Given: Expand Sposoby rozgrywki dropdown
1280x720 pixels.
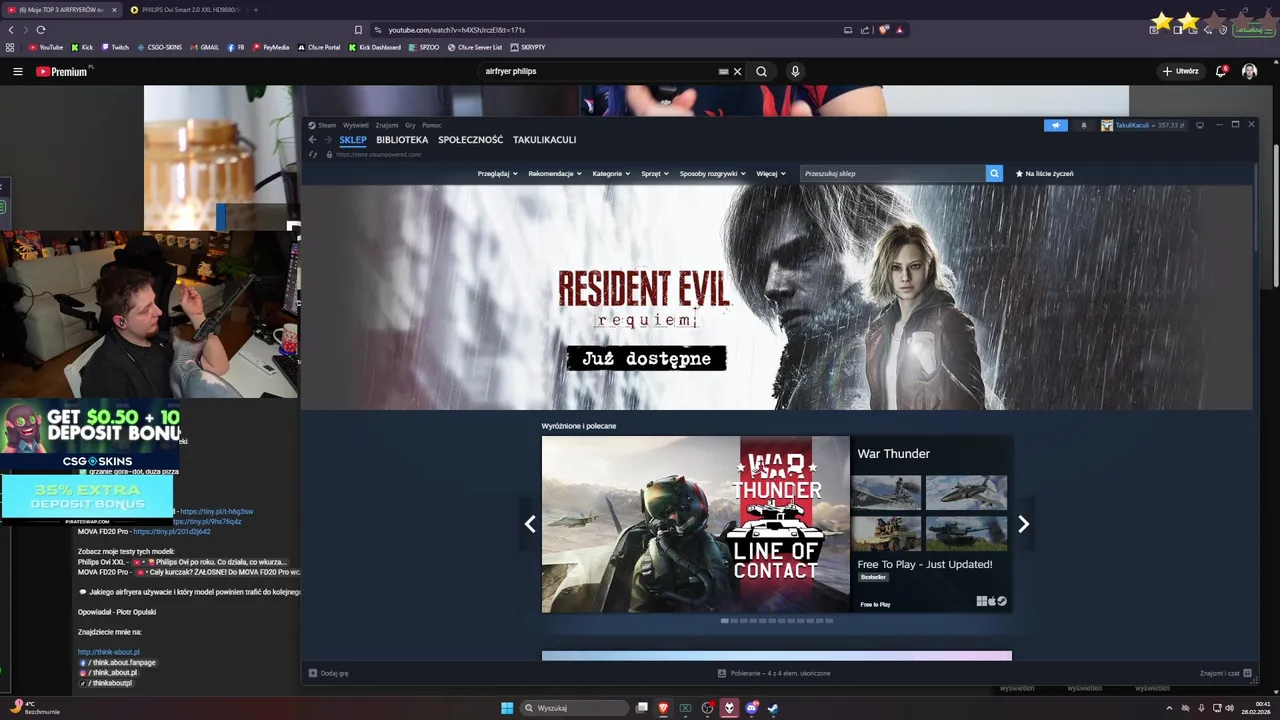Looking at the screenshot, I should click(712, 173).
